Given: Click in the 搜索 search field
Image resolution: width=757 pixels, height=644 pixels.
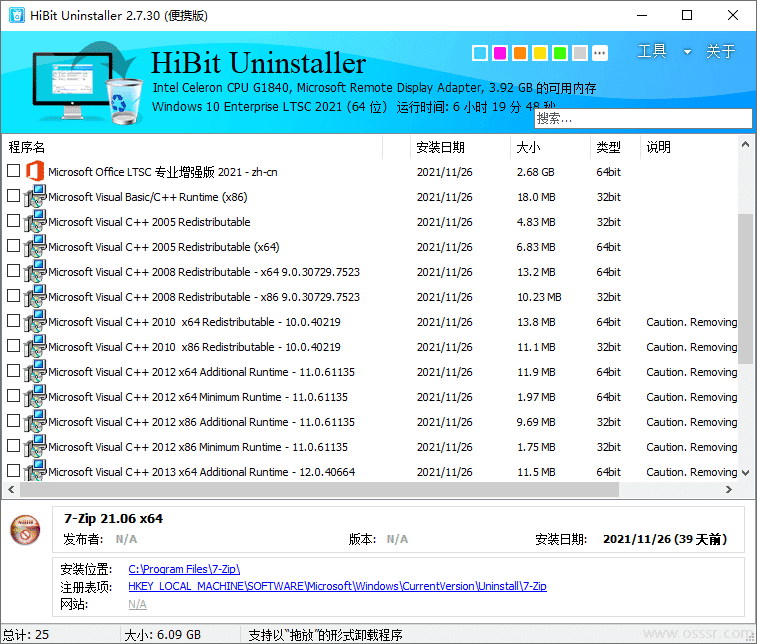Looking at the screenshot, I should [643, 118].
